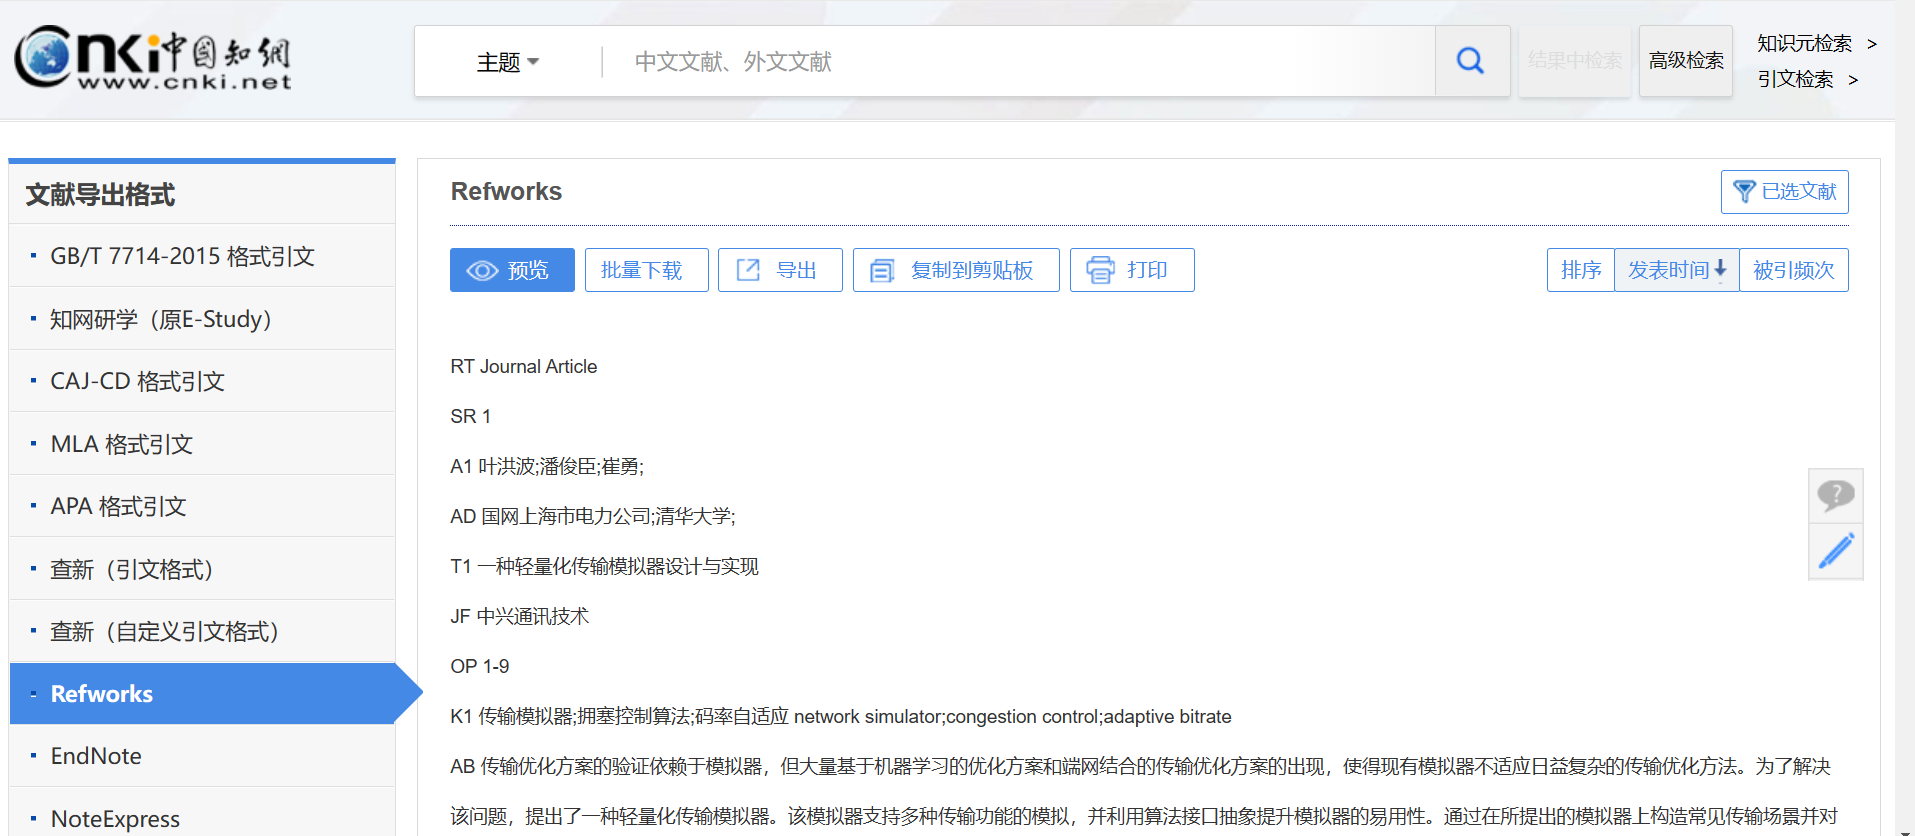1915x836 pixels.
Task: Sort by 发表时间 descending
Action: coord(1677,270)
